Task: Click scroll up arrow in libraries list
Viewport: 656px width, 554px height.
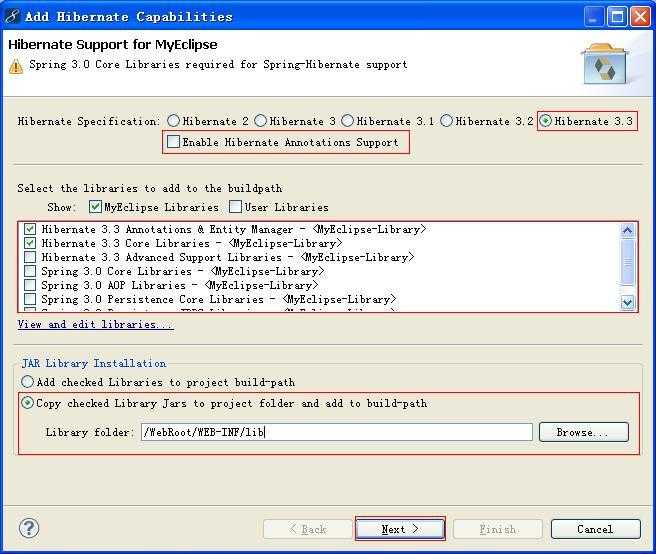Action: pos(627,230)
